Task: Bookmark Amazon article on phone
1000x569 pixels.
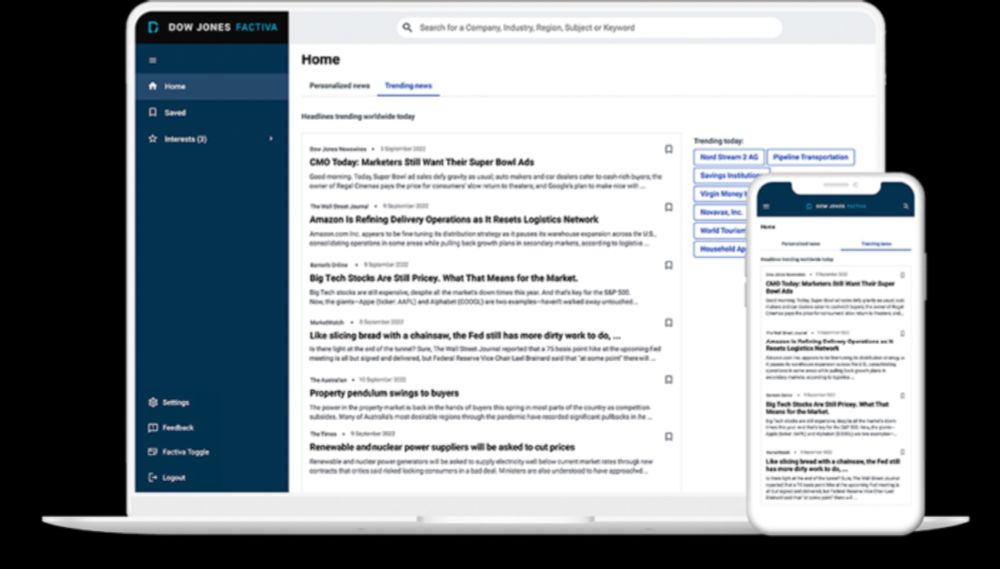Action: [x=902, y=334]
